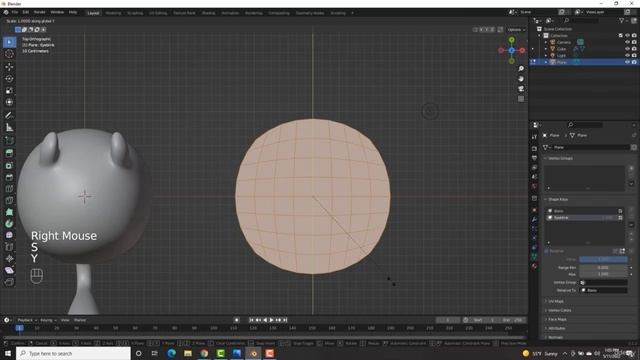Select the 3D Cursor tool

(x=9, y=54)
